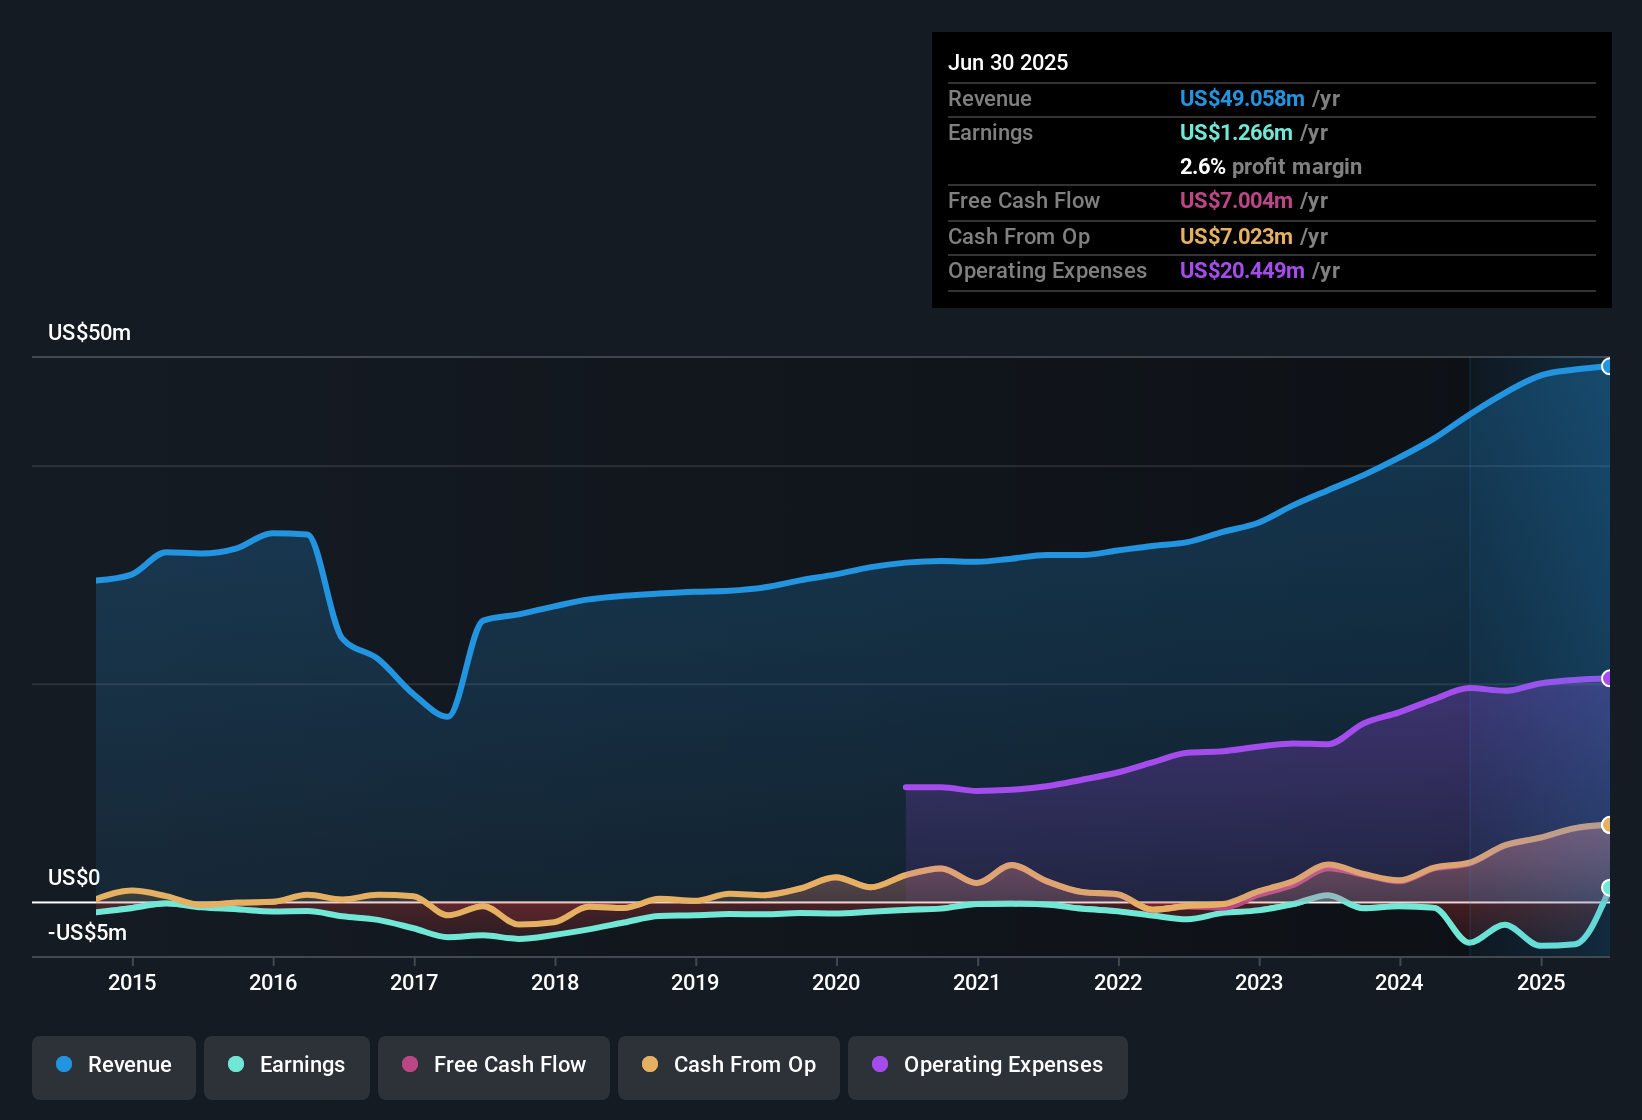Click the orange Cash From Op legend dot
The height and width of the screenshot is (1120, 1642).
[651, 1065]
